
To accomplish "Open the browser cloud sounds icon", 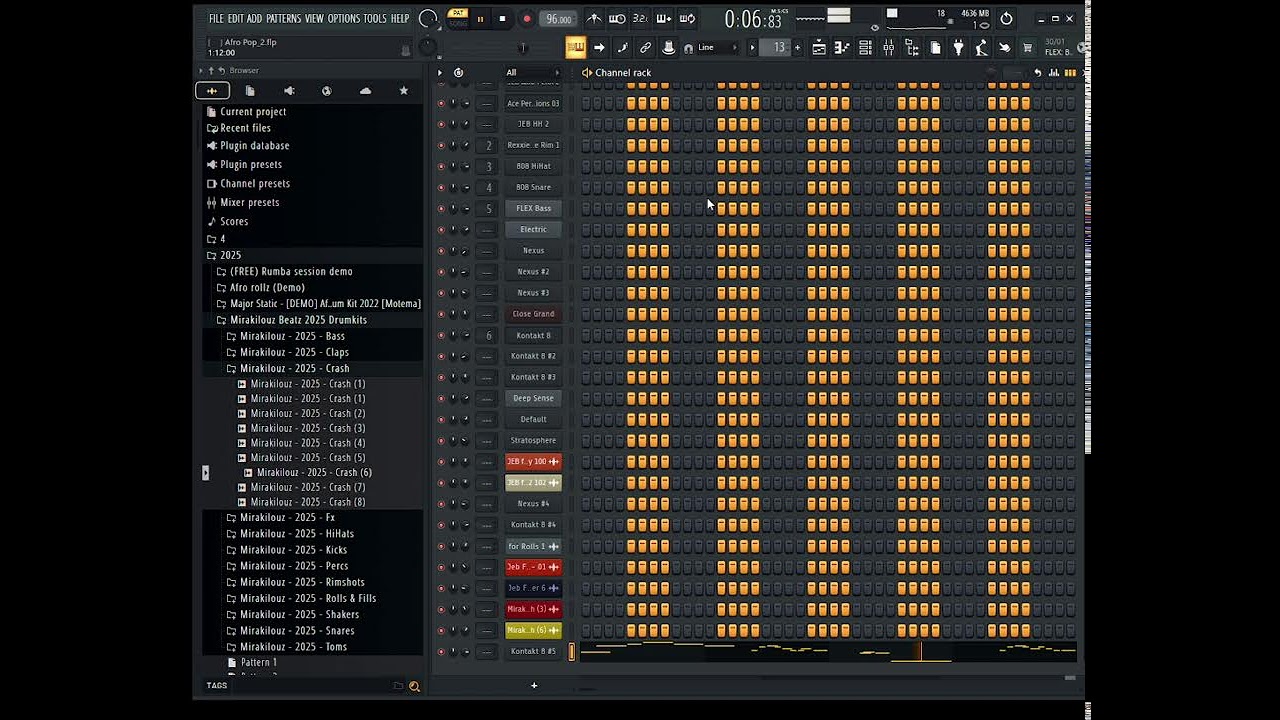I will click(x=365, y=91).
